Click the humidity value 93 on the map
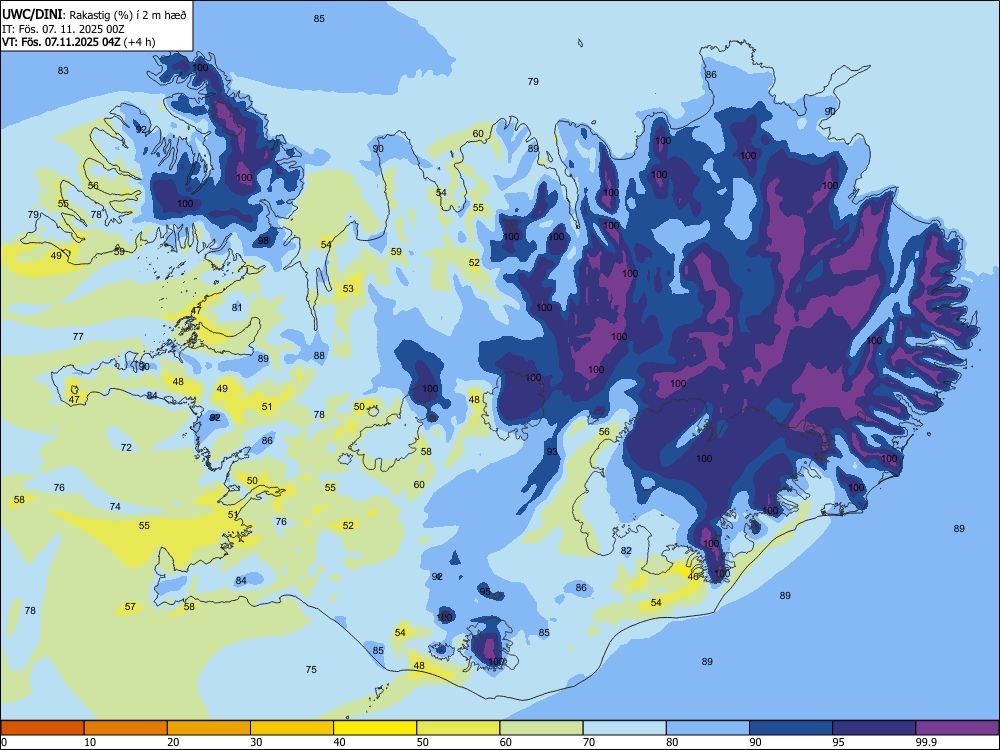This screenshot has width=1000, height=750. point(552,452)
